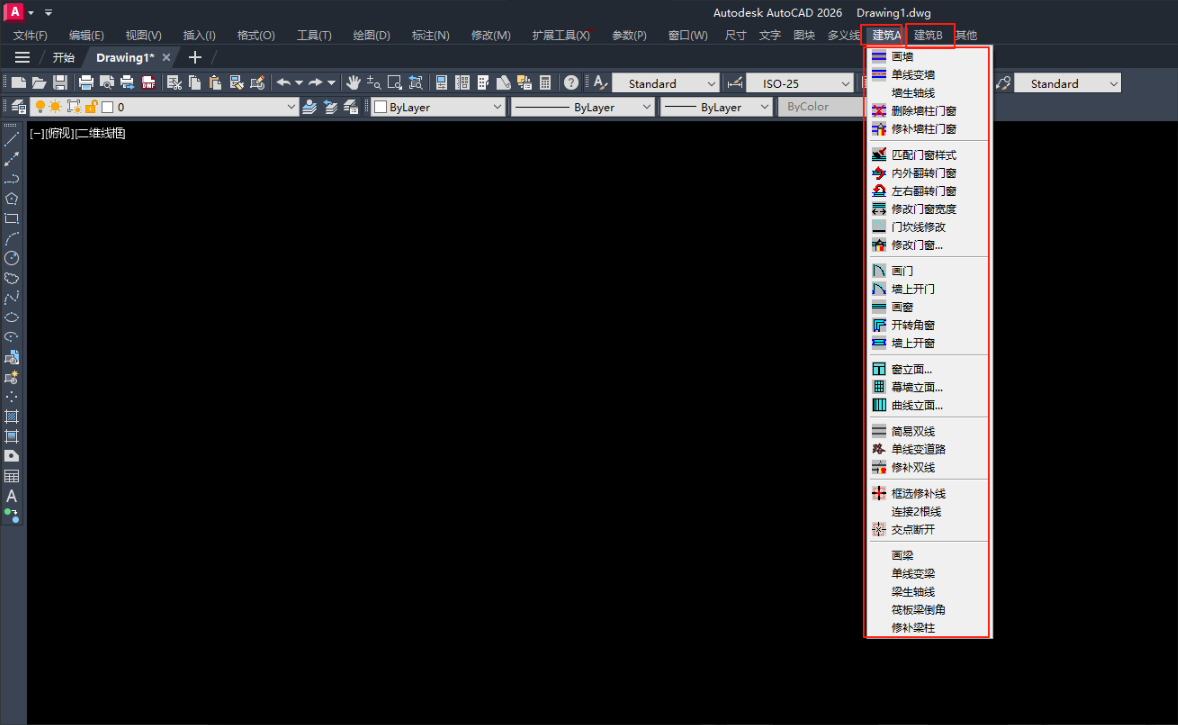This screenshot has width=1178, height=725.
Task: Toggle the layer lock padlock
Action: click(x=92, y=106)
